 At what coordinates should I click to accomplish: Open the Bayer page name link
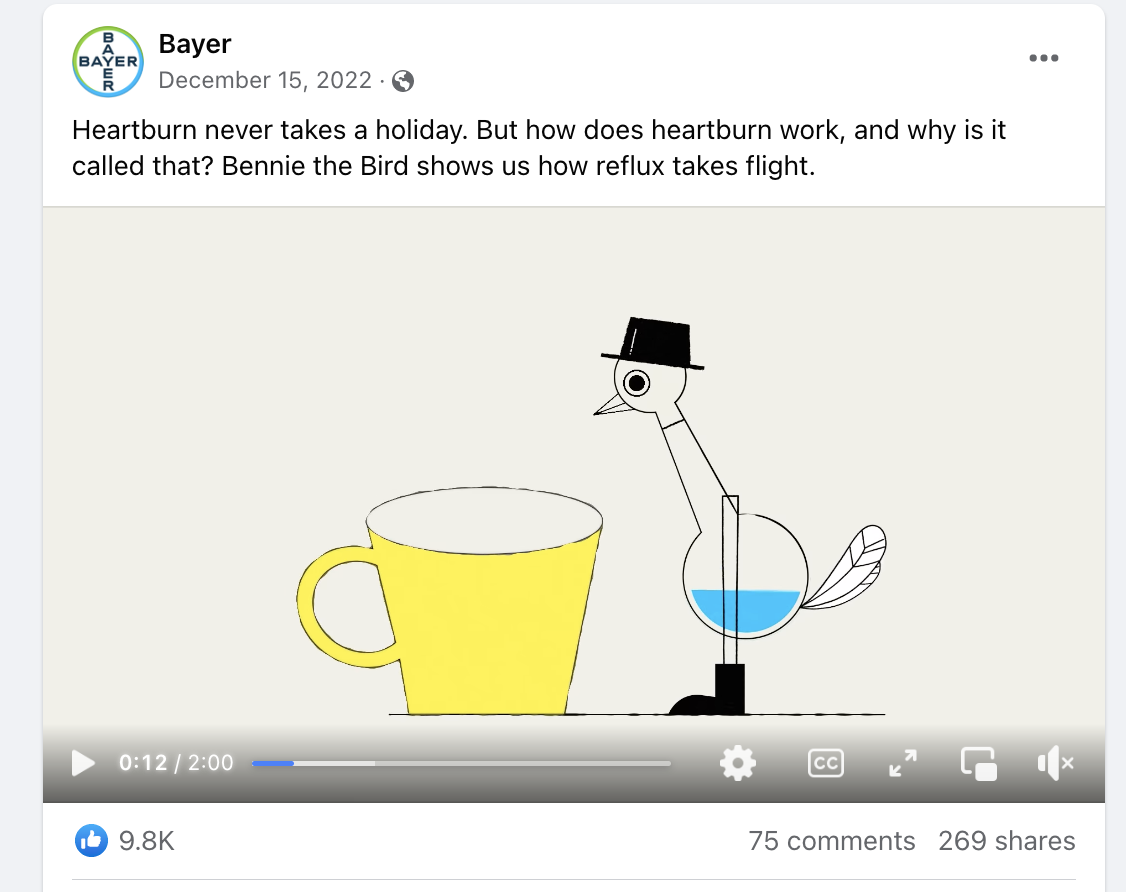[x=195, y=44]
